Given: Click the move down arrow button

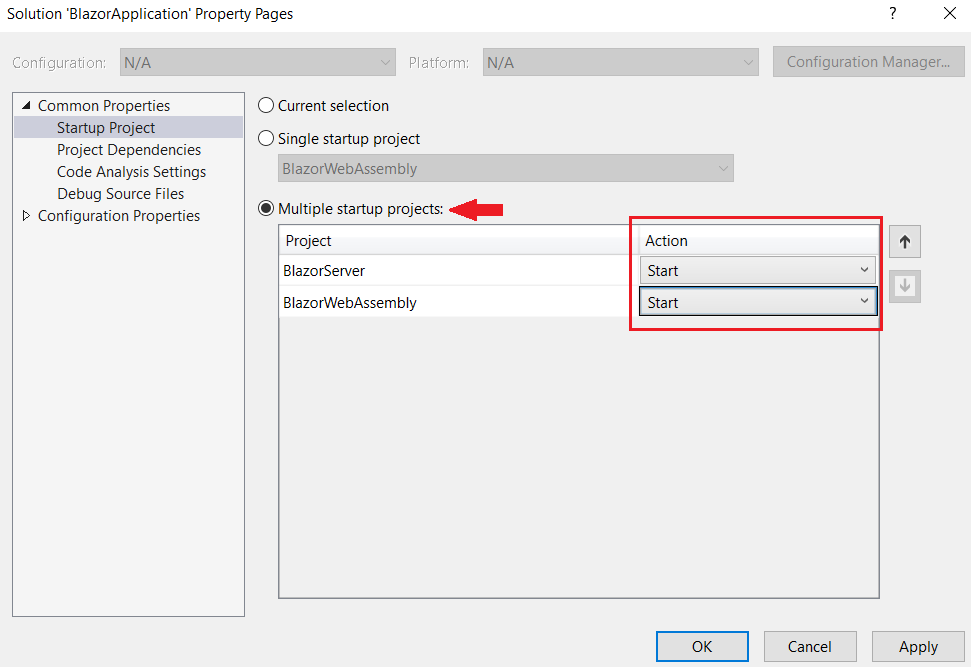Looking at the screenshot, I should pyautogui.click(x=905, y=286).
